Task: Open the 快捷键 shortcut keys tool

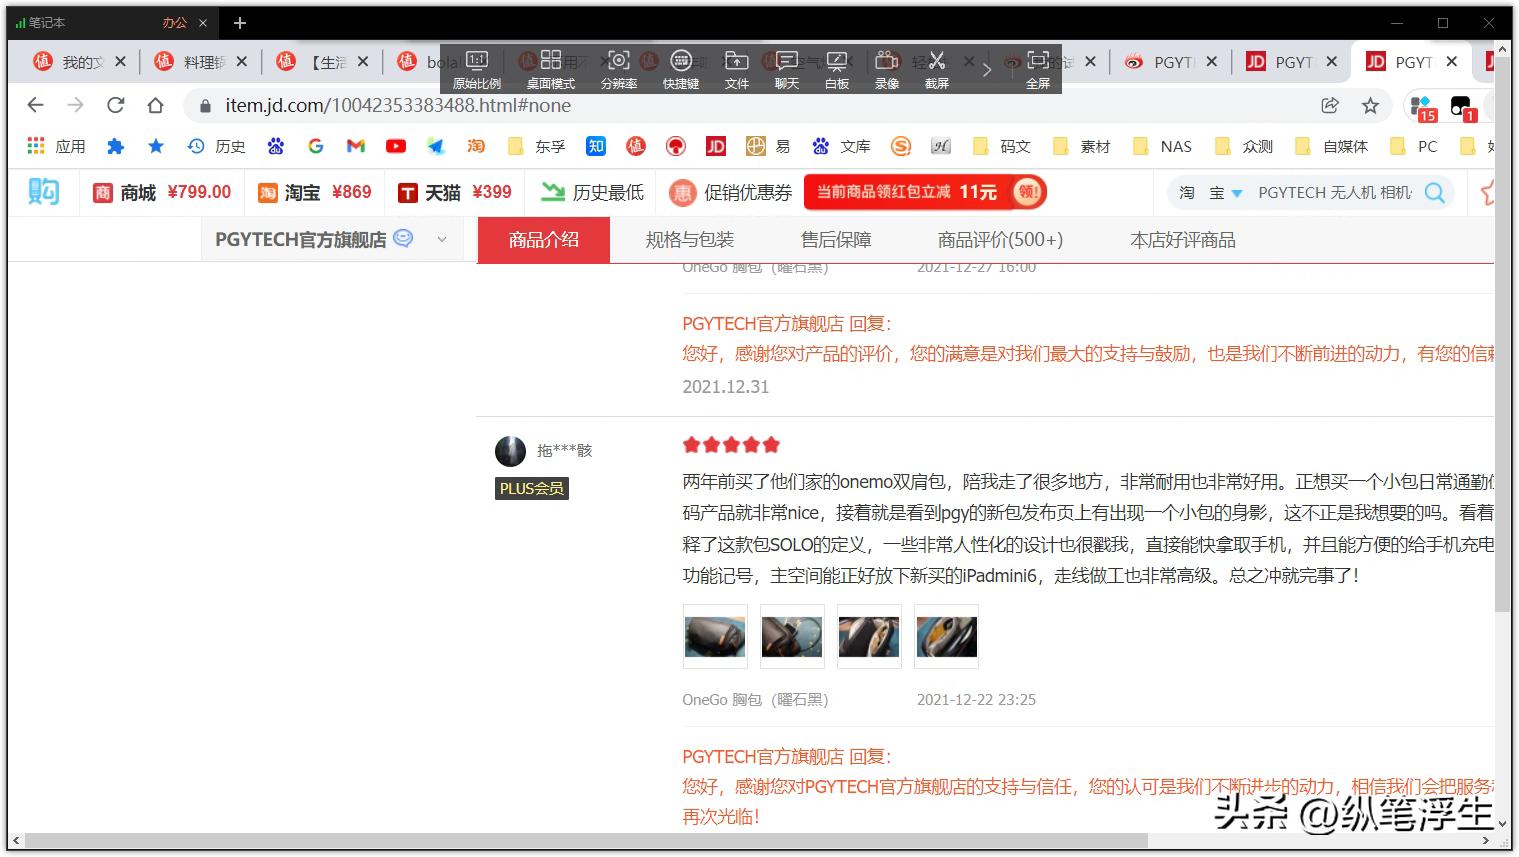Action: 680,70
